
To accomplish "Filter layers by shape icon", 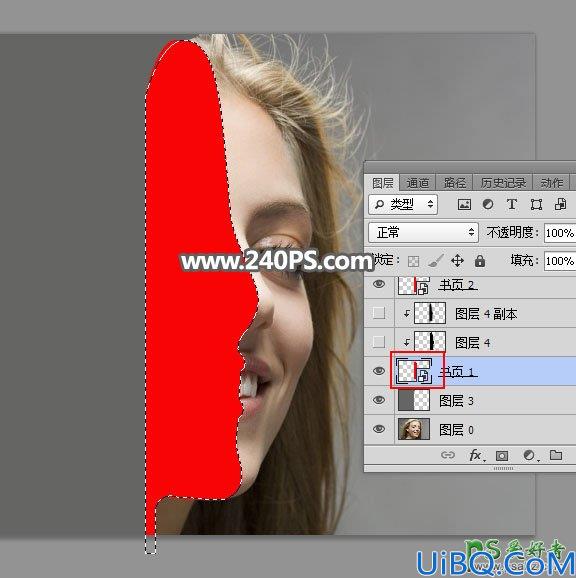I will (x=536, y=204).
